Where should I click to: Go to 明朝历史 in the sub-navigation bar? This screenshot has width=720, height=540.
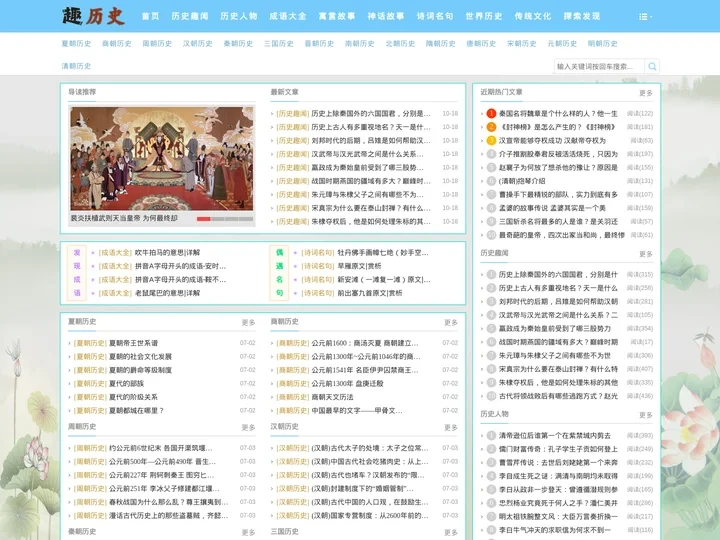click(x=602, y=44)
